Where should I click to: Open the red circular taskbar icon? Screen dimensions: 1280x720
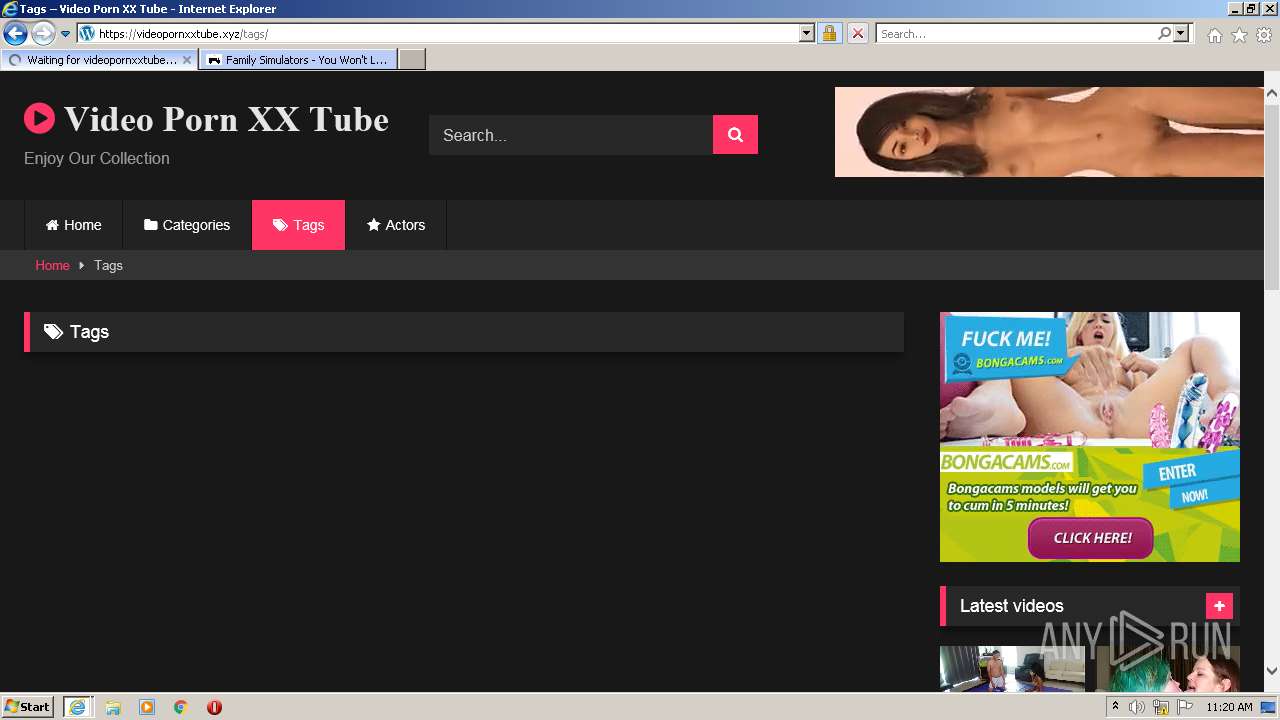pos(214,707)
